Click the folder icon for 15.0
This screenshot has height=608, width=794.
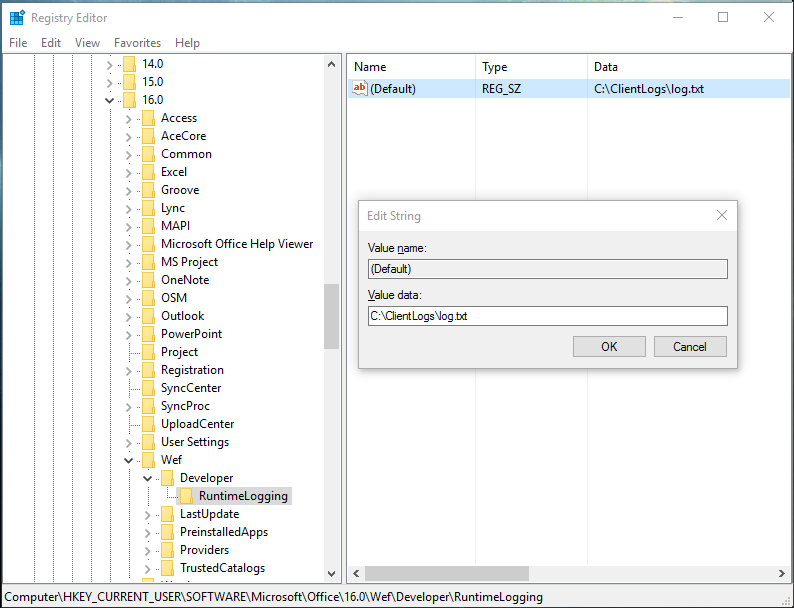[130, 82]
